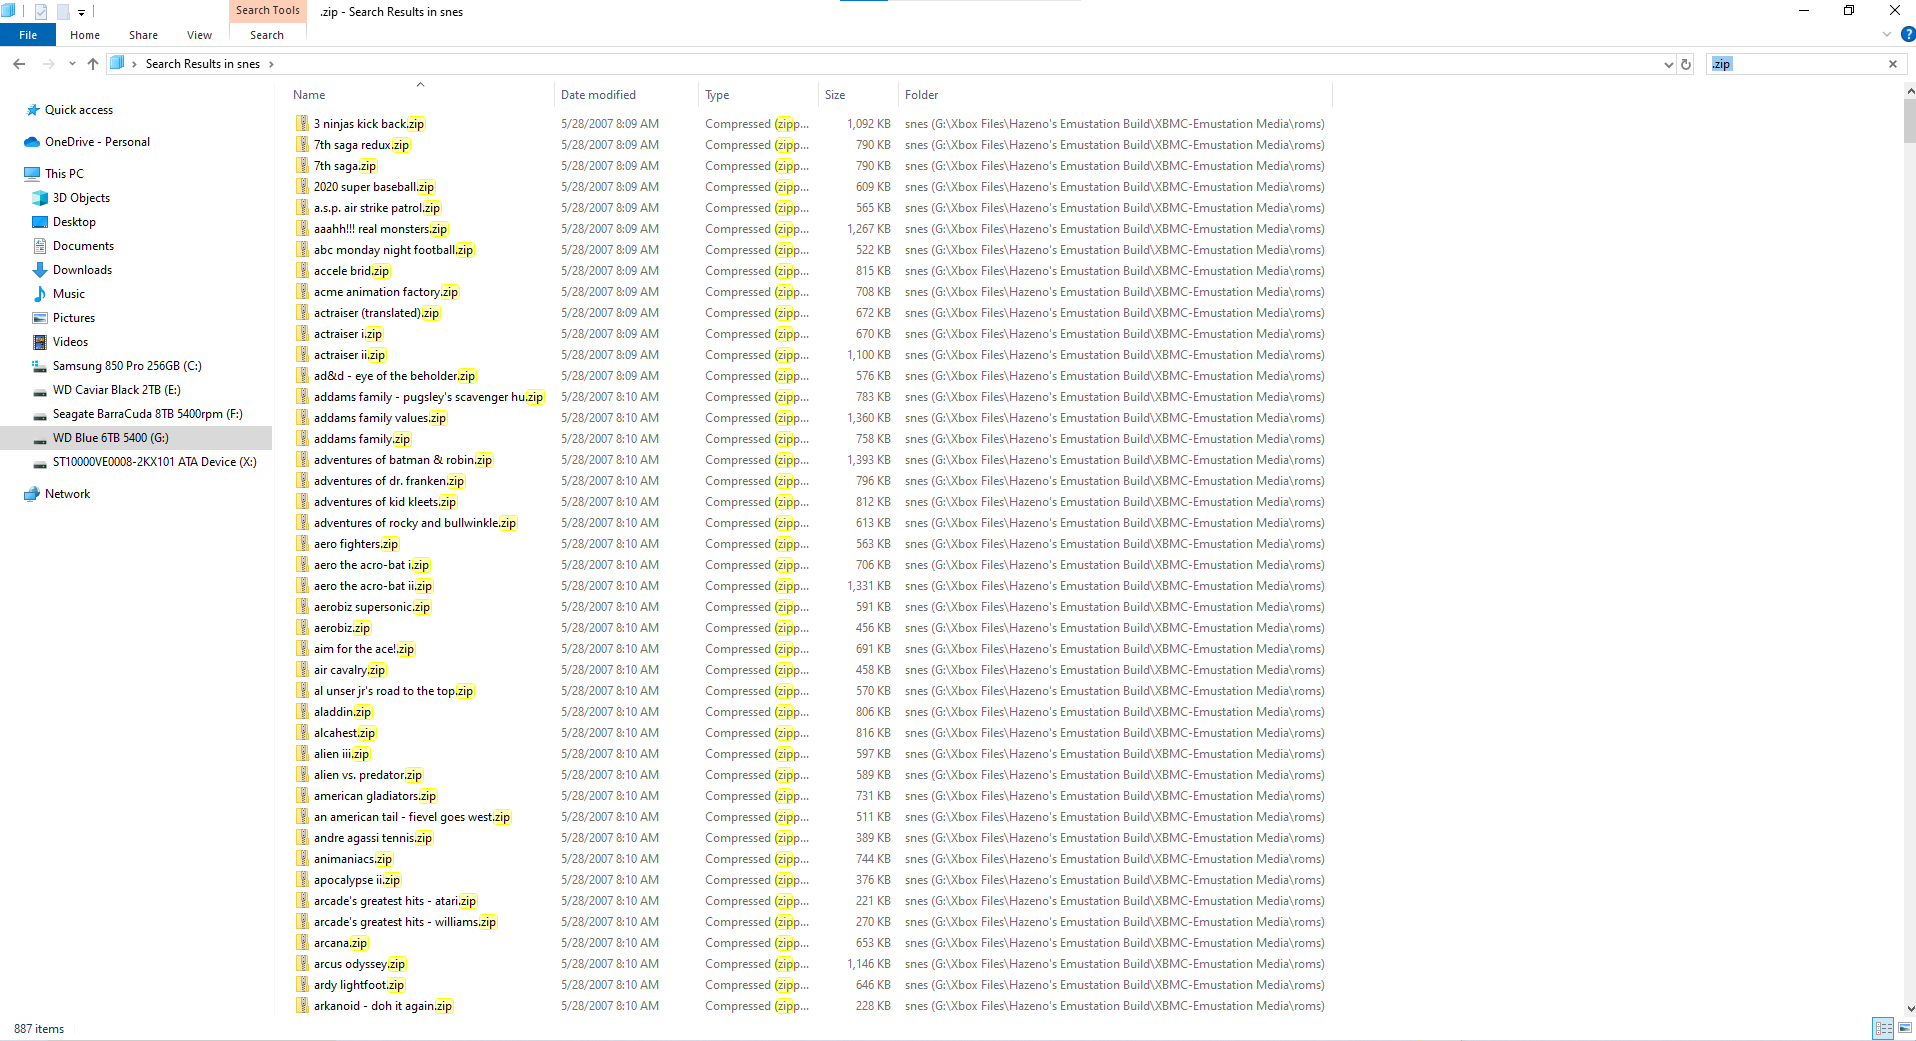
Task: Click the Refresh button in address bar
Action: tap(1686, 64)
